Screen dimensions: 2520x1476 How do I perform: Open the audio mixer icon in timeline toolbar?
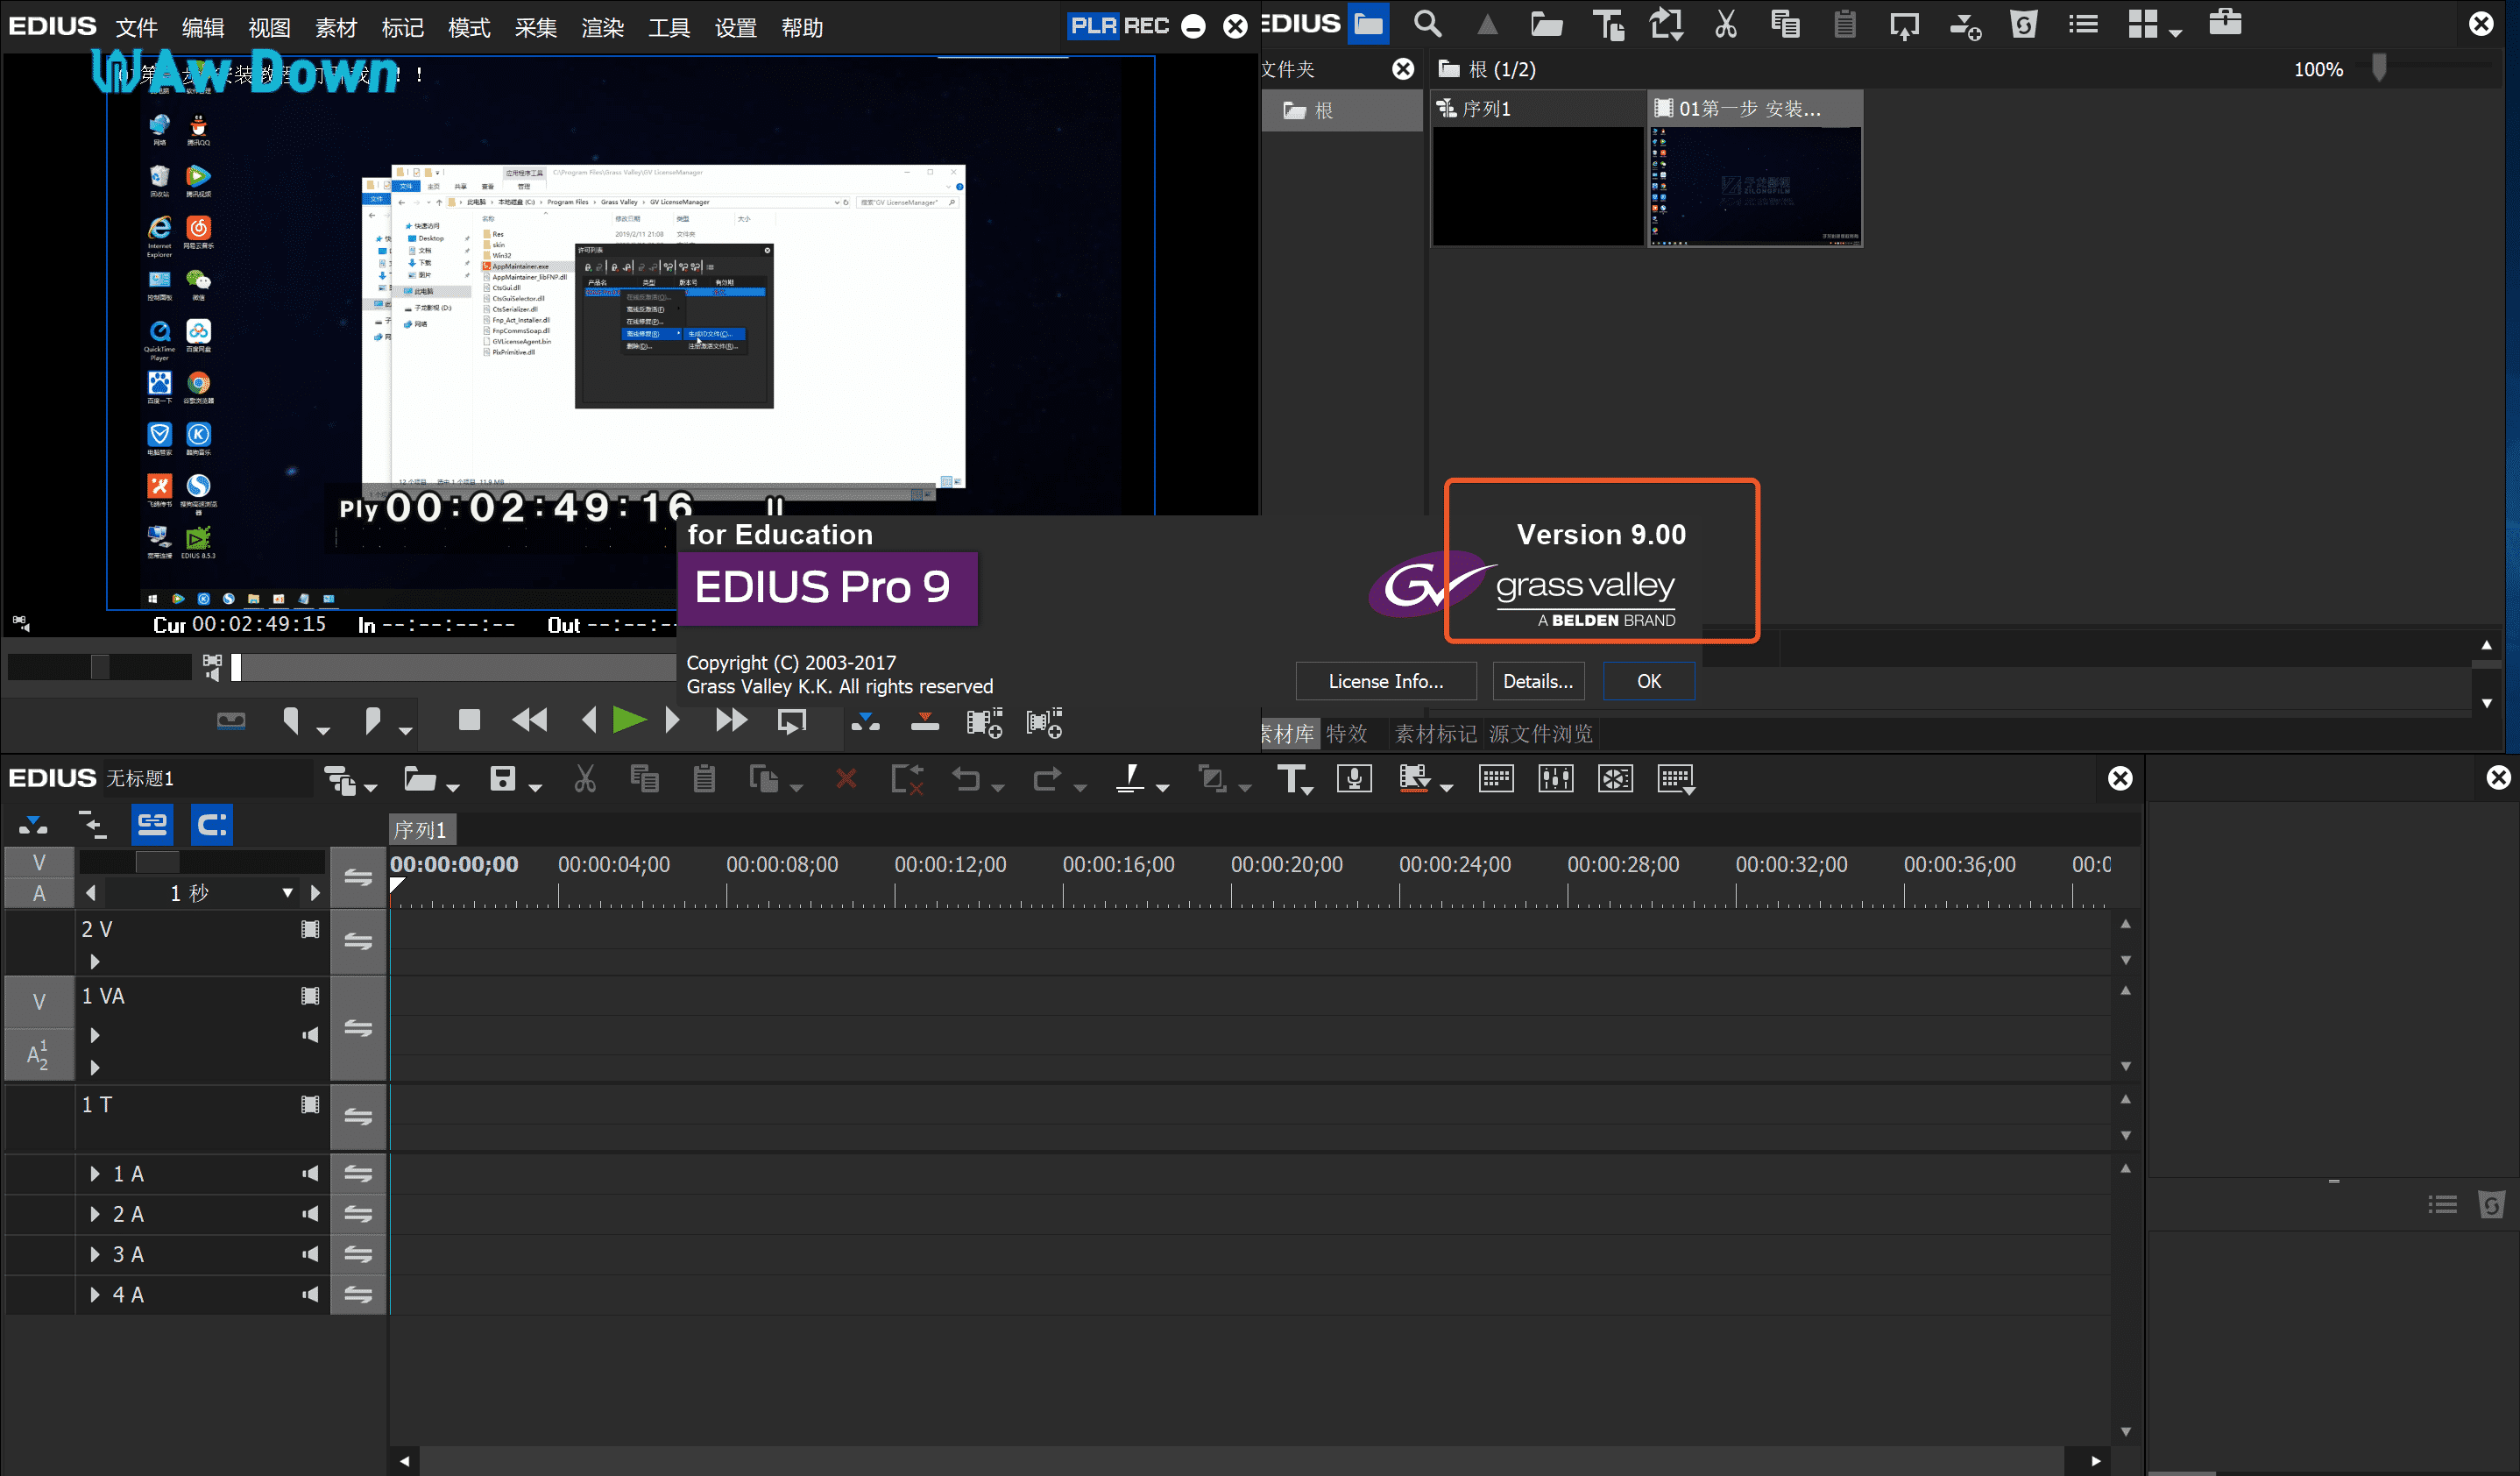point(1555,778)
